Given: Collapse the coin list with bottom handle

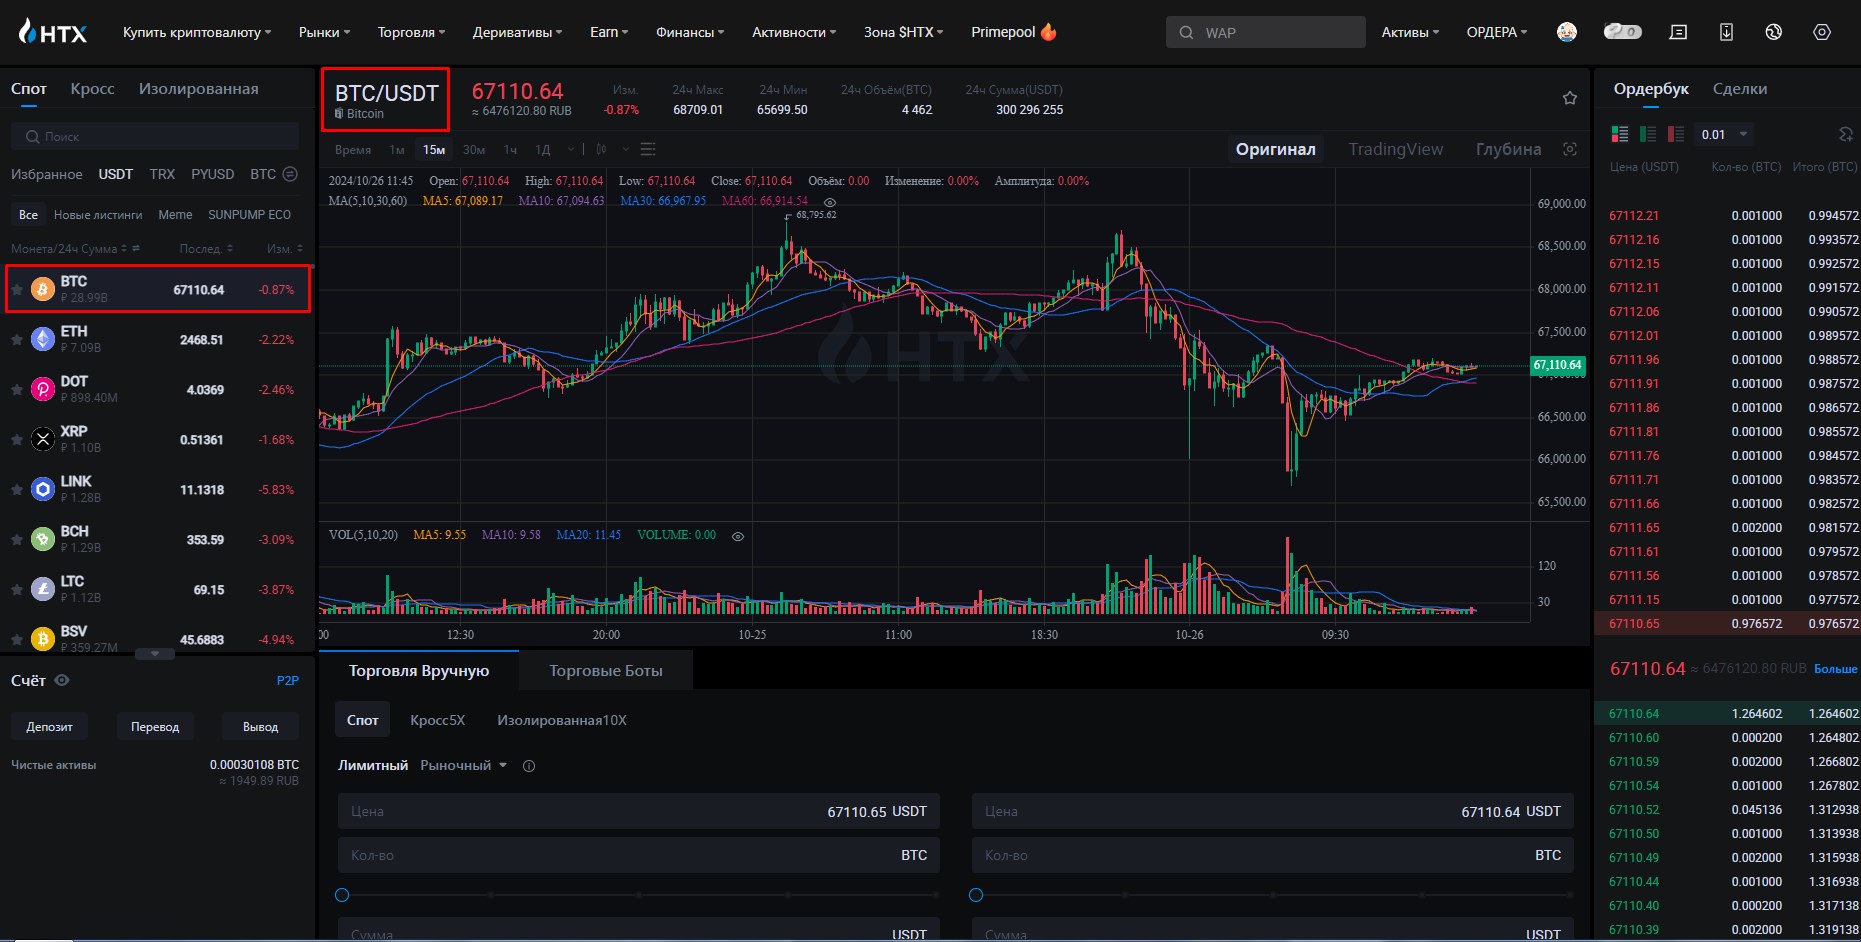Looking at the screenshot, I should click(x=155, y=654).
